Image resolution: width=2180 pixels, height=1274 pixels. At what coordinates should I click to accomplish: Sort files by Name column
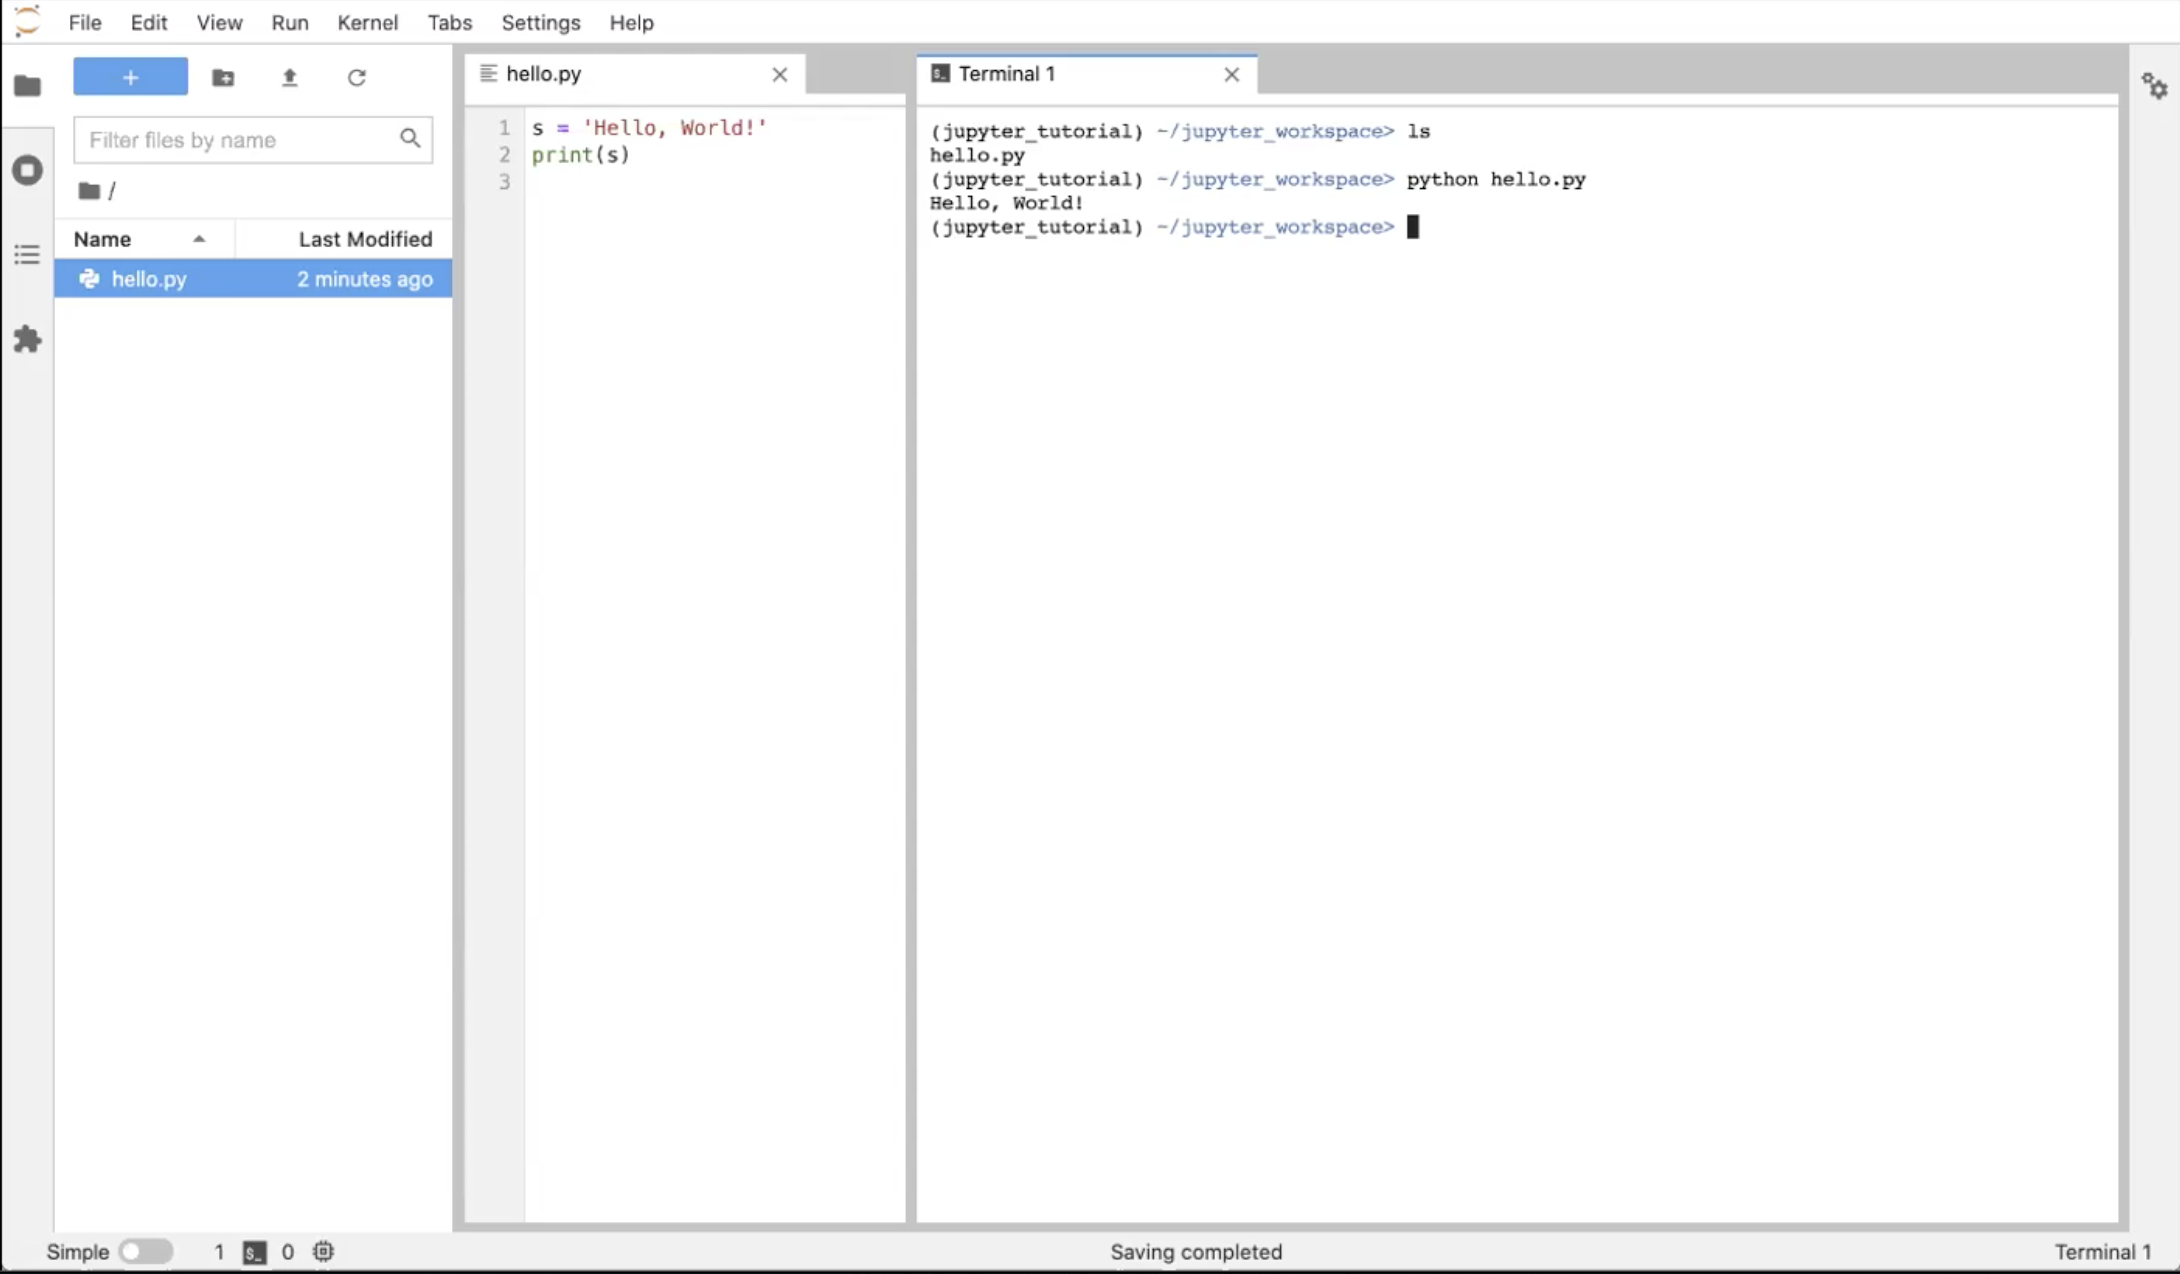[103, 238]
